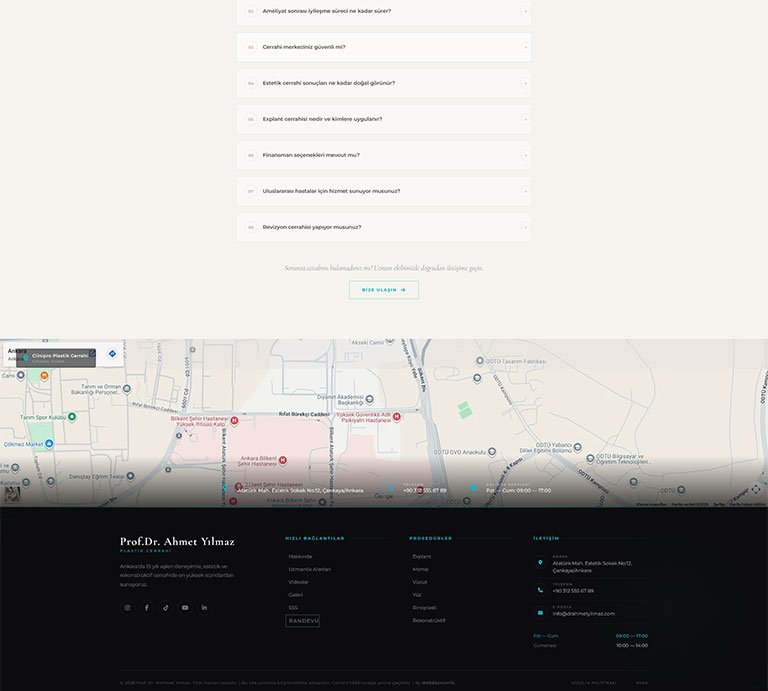Image resolution: width=768 pixels, height=691 pixels.
Task: Click the map fullscreen toggle icon
Action: click(x=756, y=489)
